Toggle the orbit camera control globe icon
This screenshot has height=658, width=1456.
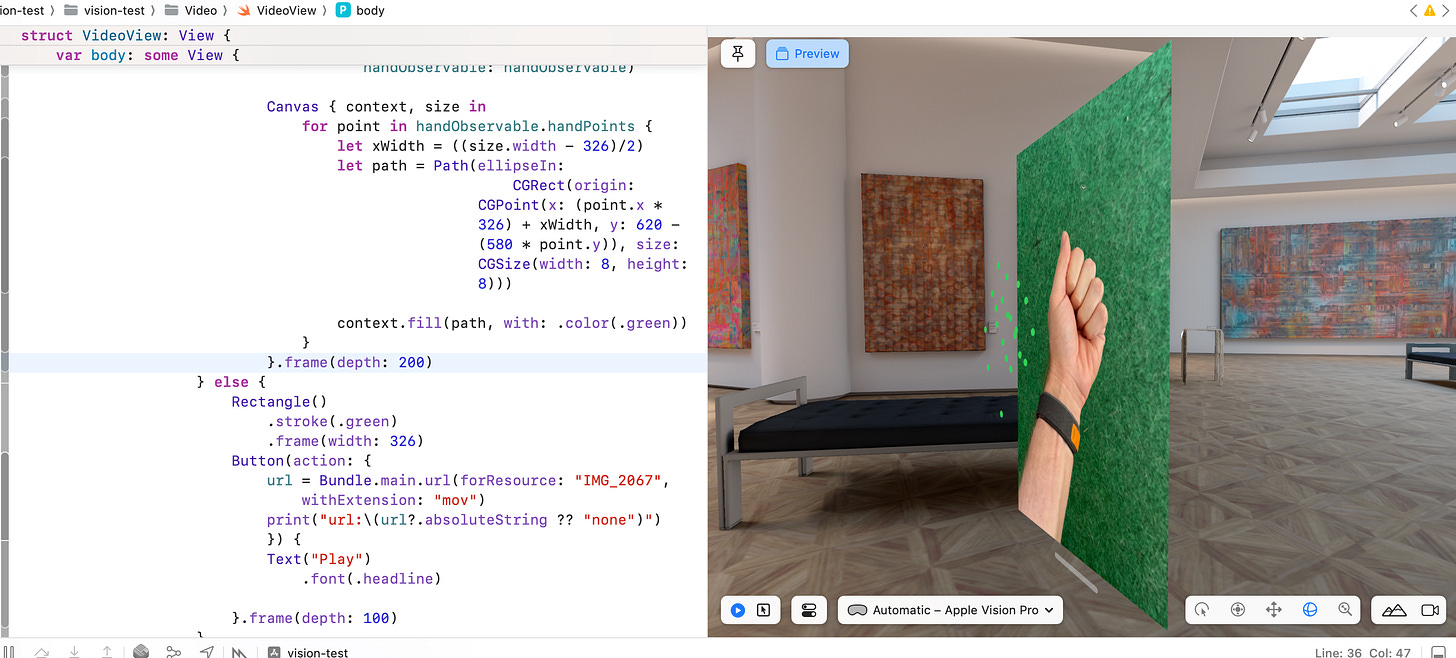tap(1310, 609)
